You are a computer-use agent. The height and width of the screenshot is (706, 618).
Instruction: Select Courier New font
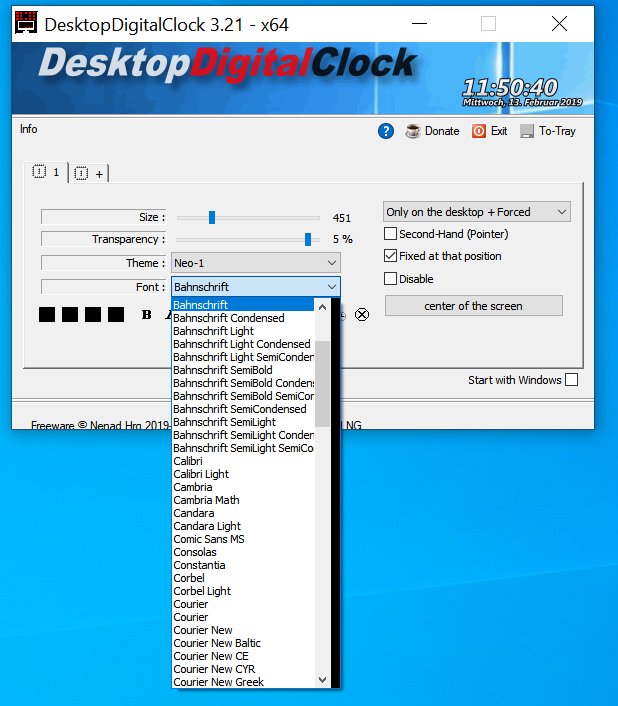[244, 630]
